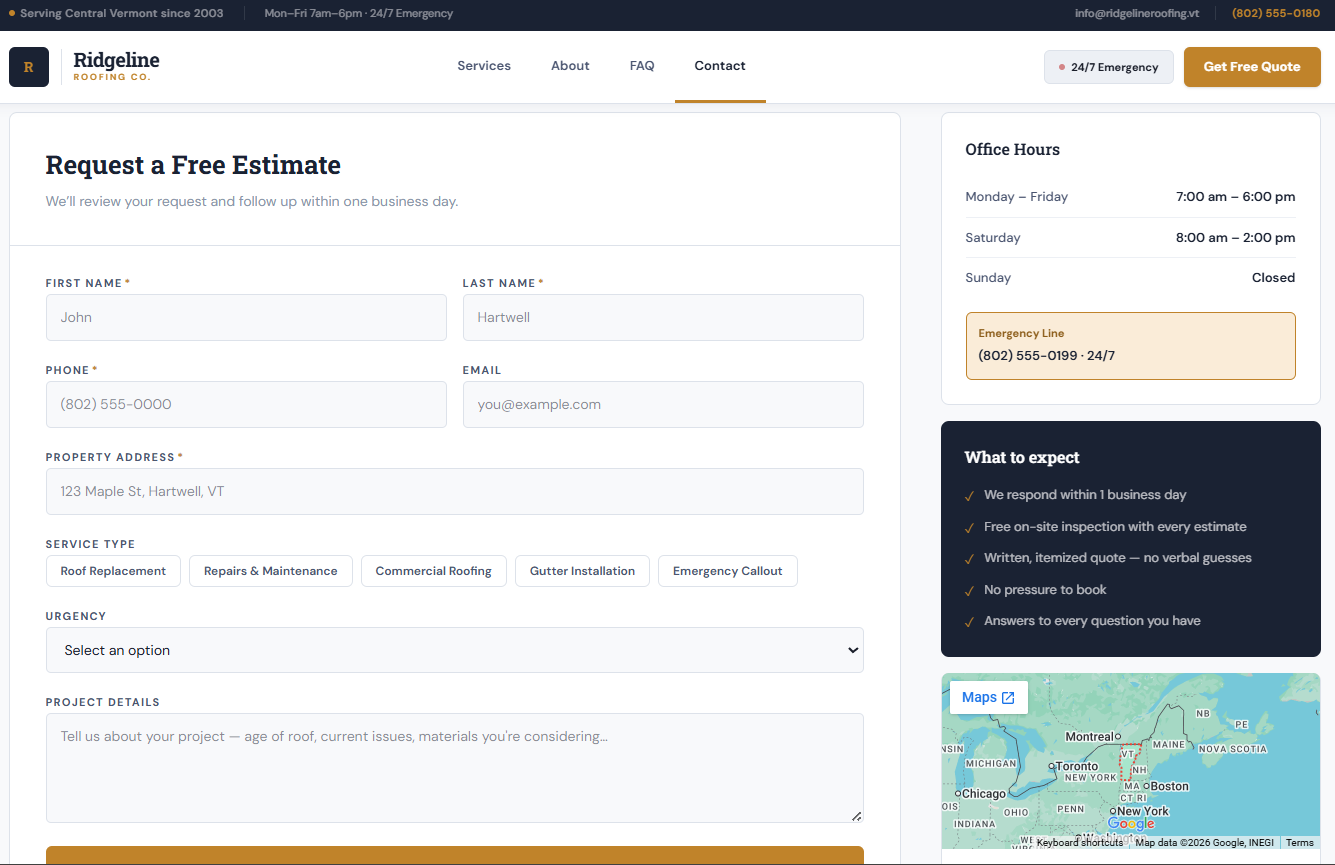This screenshot has width=1335, height=865.
Task: Select the Property Address field
Action: pos(455,491)
